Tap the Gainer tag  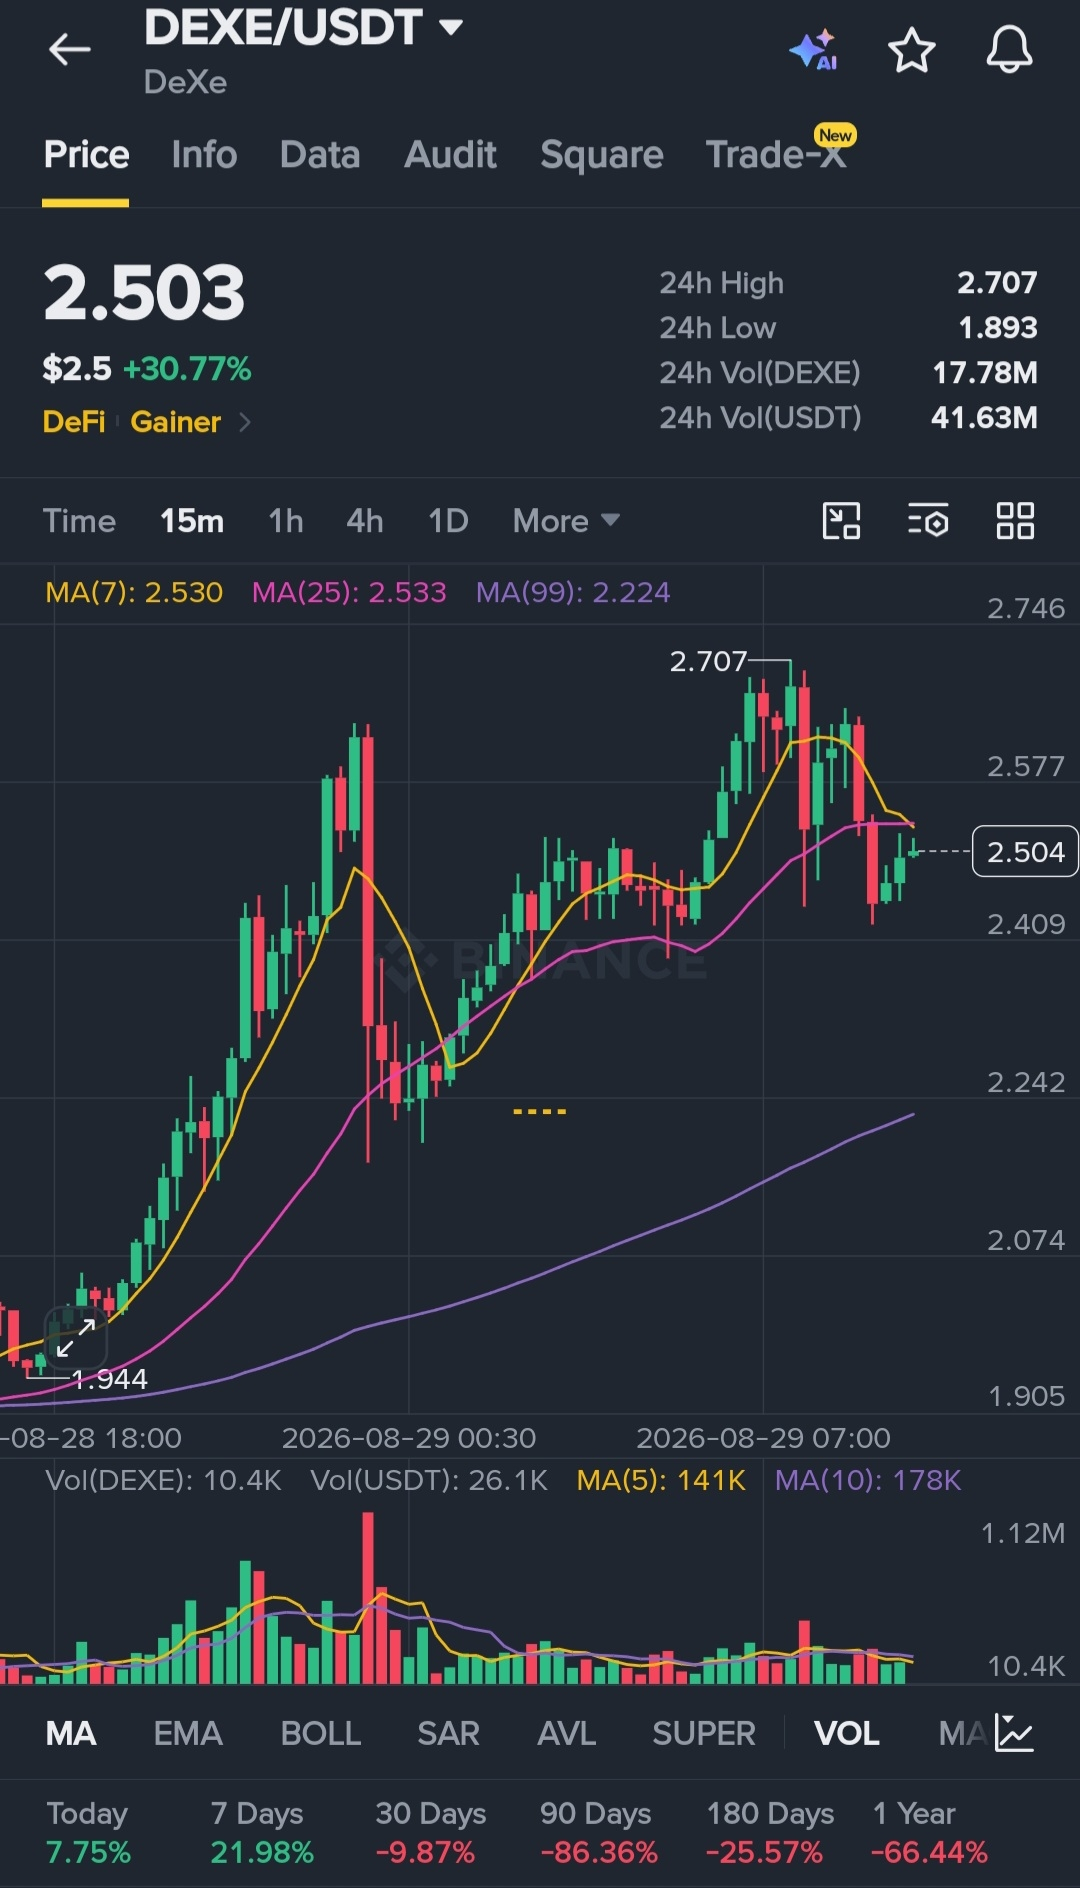click(x=175, y=422)
